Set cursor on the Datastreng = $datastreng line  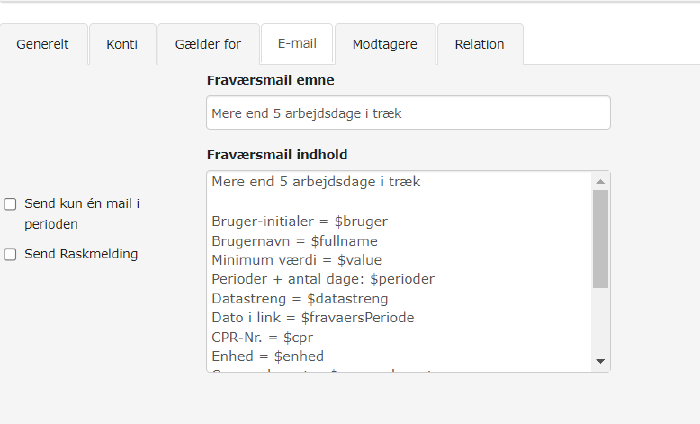(299, 298)
